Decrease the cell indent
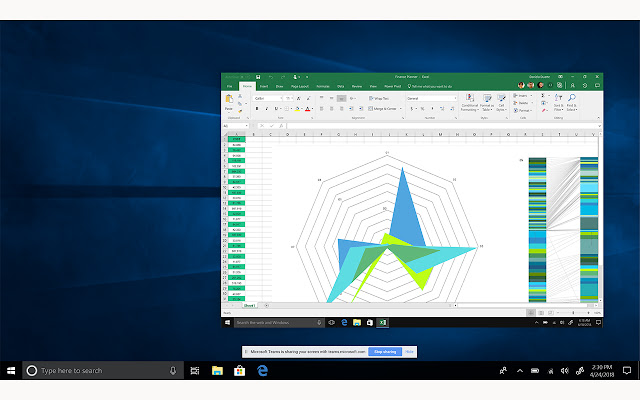This screenshot has height=400, width=640. 351,109
